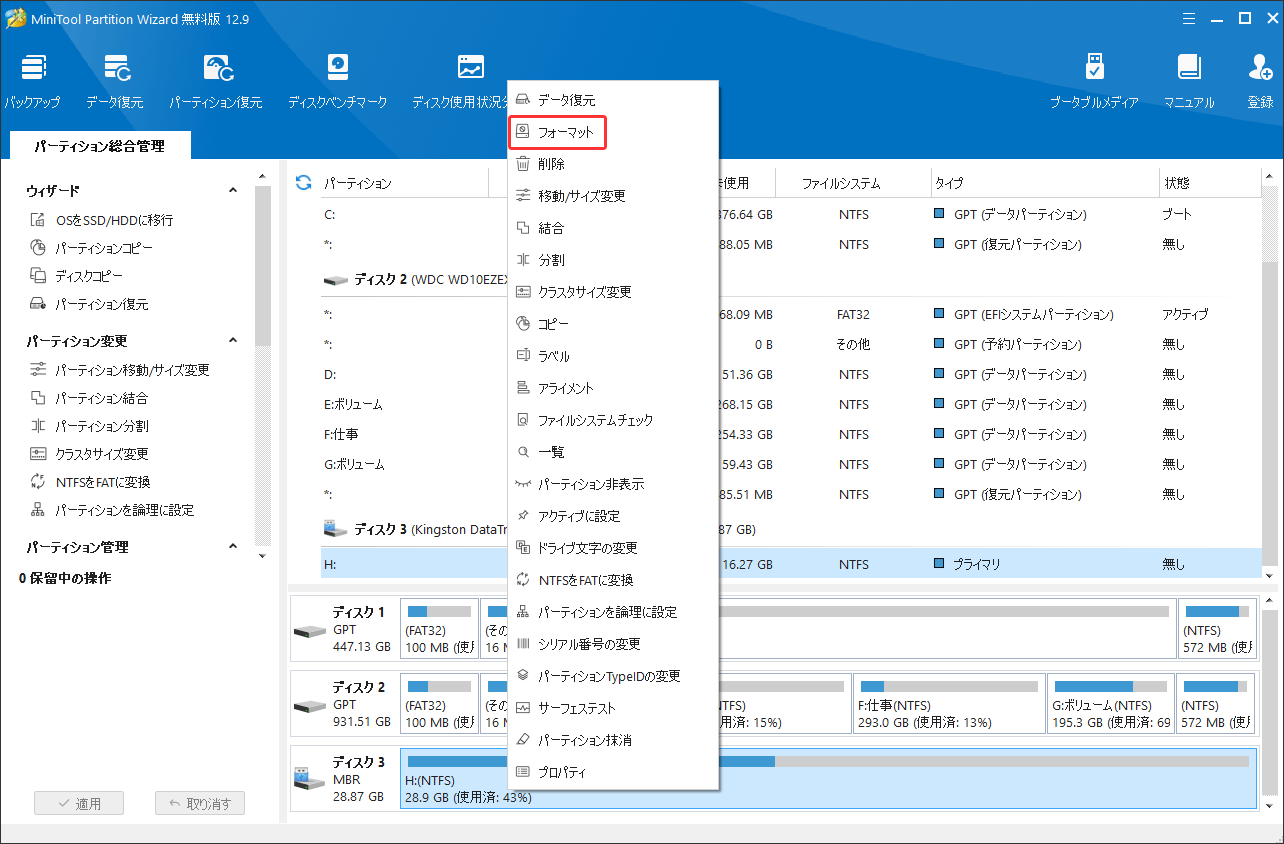
Task: Select partition row G:ボリューム
Action: coord(790,464)
